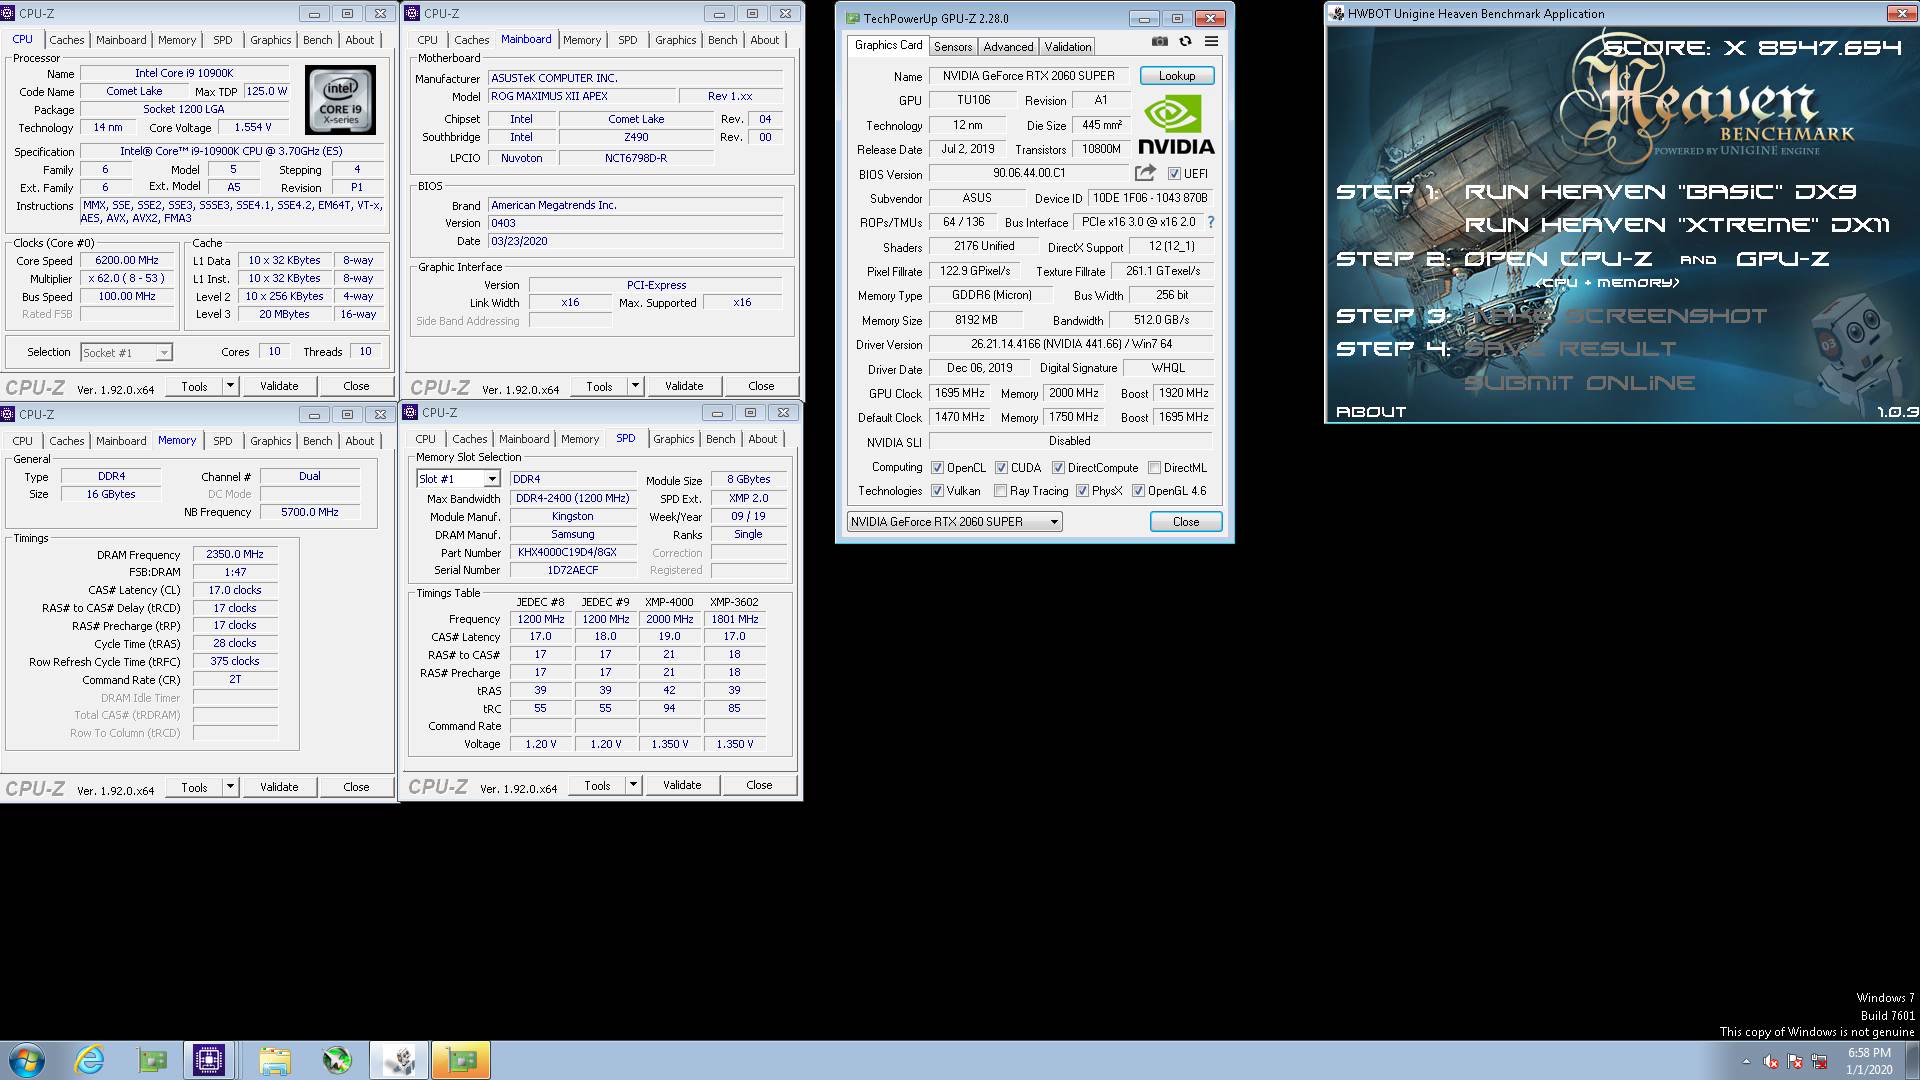Viewport: 1920px width, 1080px height.
Task: Open About tab in CPU-Z Memory window
Action: [x=360, y=441]
